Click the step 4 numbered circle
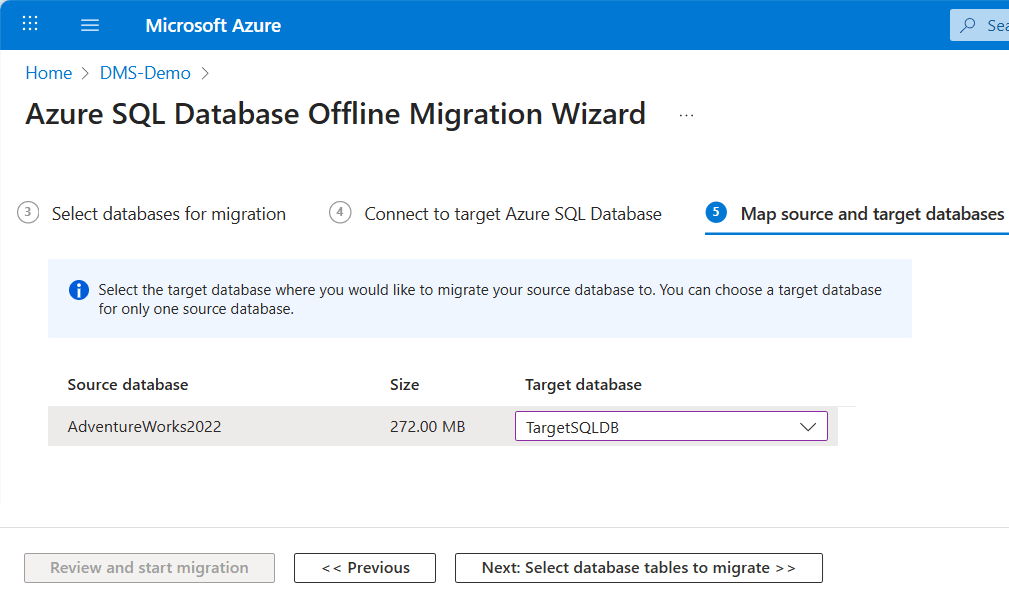Image resolution: width=1009 pixels, height=598 pixels. click(339, 213)
